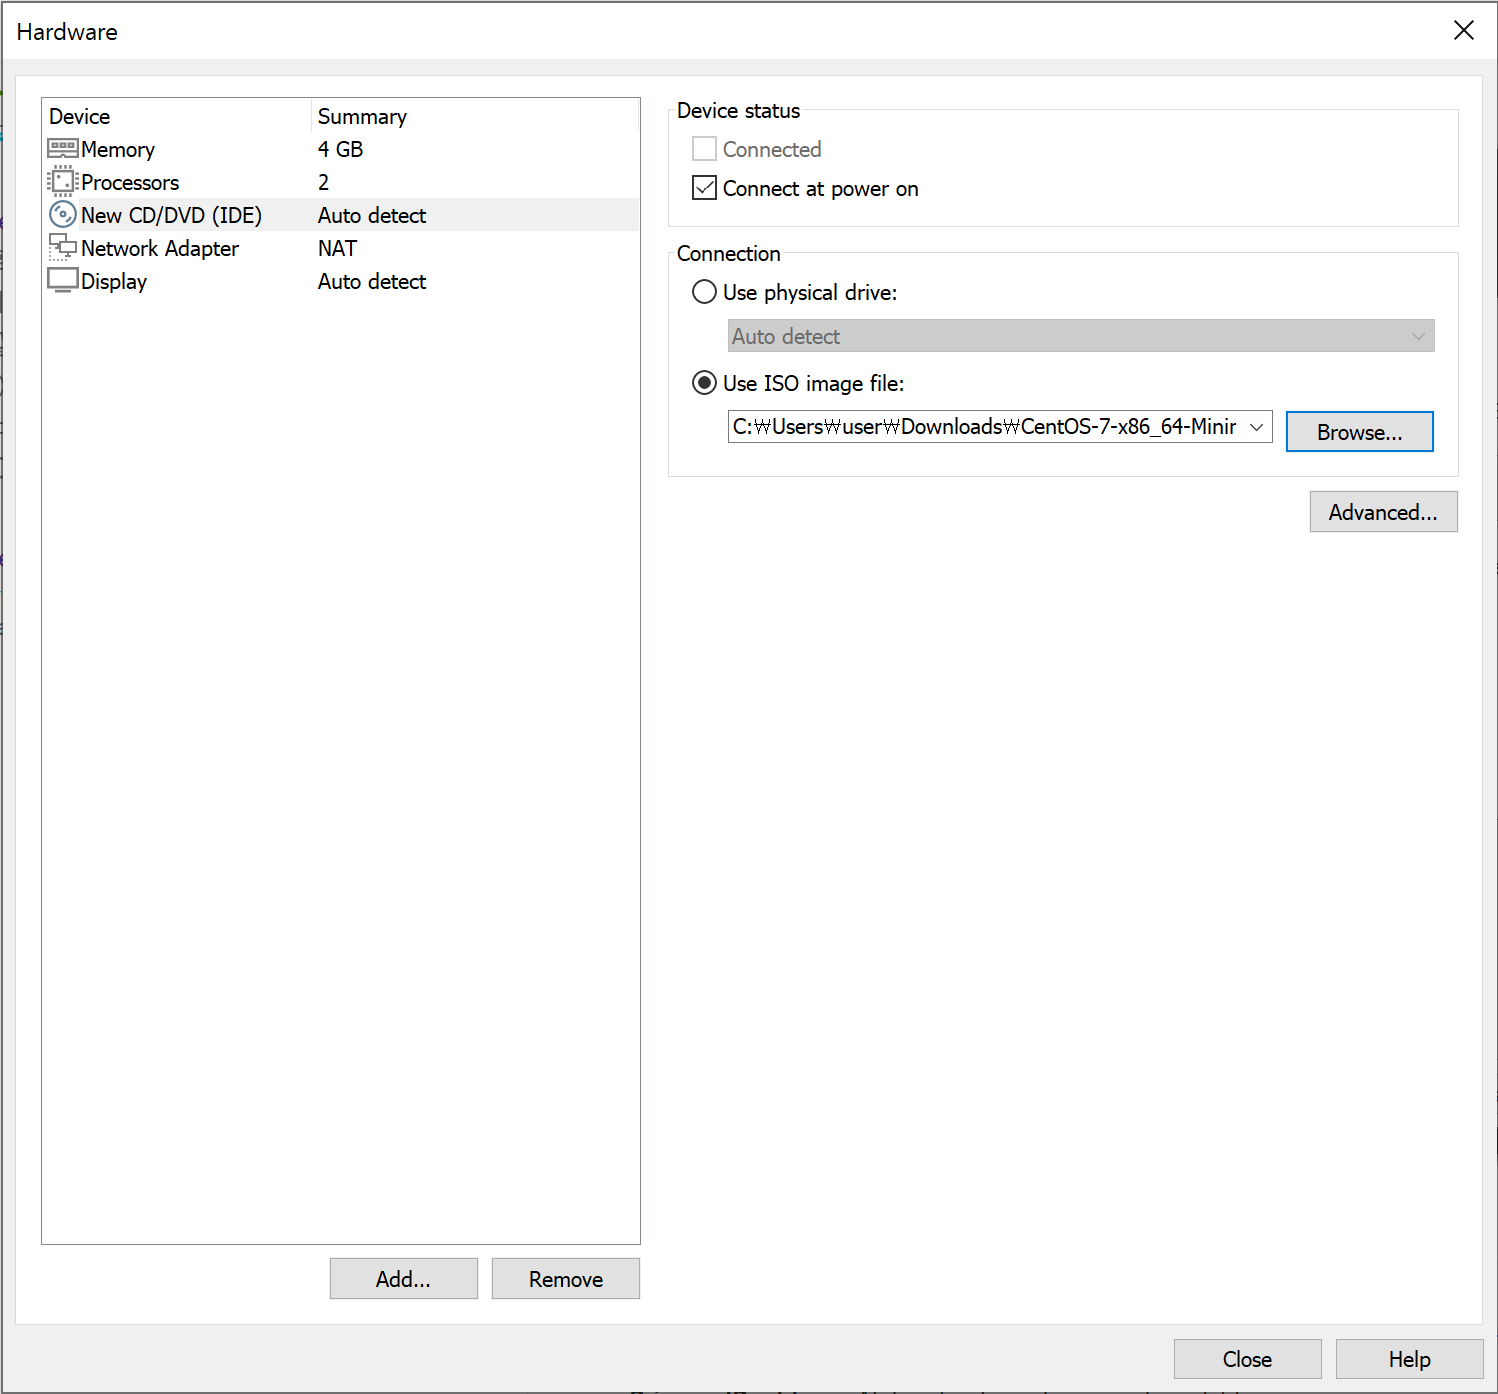Viewport: 1498px width, 1394px height.
Task: Browse for an ISO image file
Action: pyautogui.click(x=1359, y=432)
